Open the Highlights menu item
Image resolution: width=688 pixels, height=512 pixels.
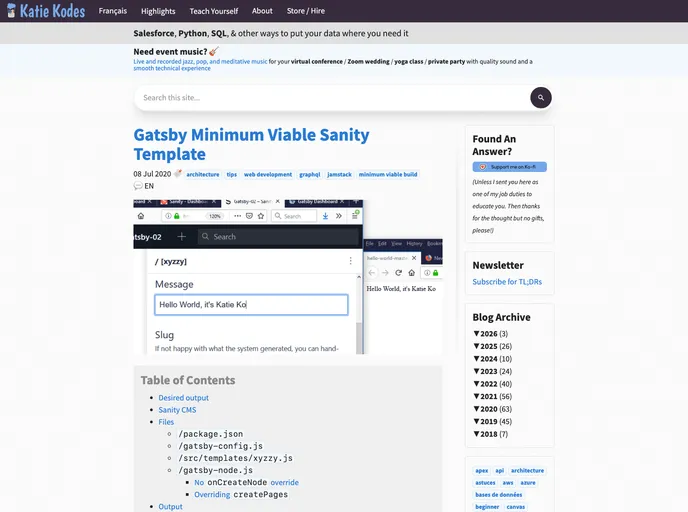[158, 11]
